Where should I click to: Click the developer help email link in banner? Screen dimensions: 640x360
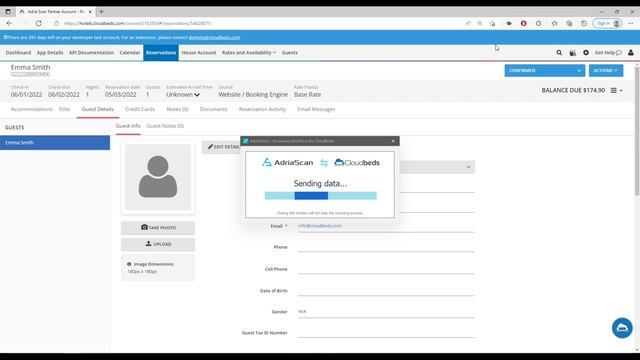tap(214, 38)
